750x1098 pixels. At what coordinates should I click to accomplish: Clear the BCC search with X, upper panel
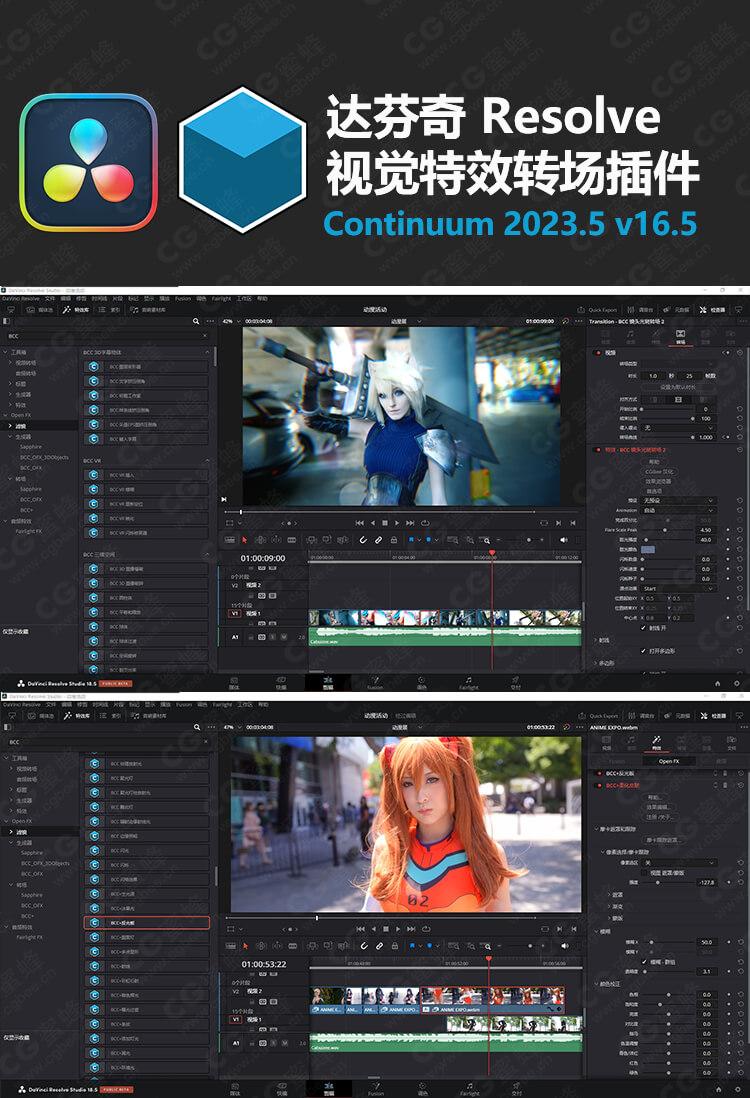205,335
